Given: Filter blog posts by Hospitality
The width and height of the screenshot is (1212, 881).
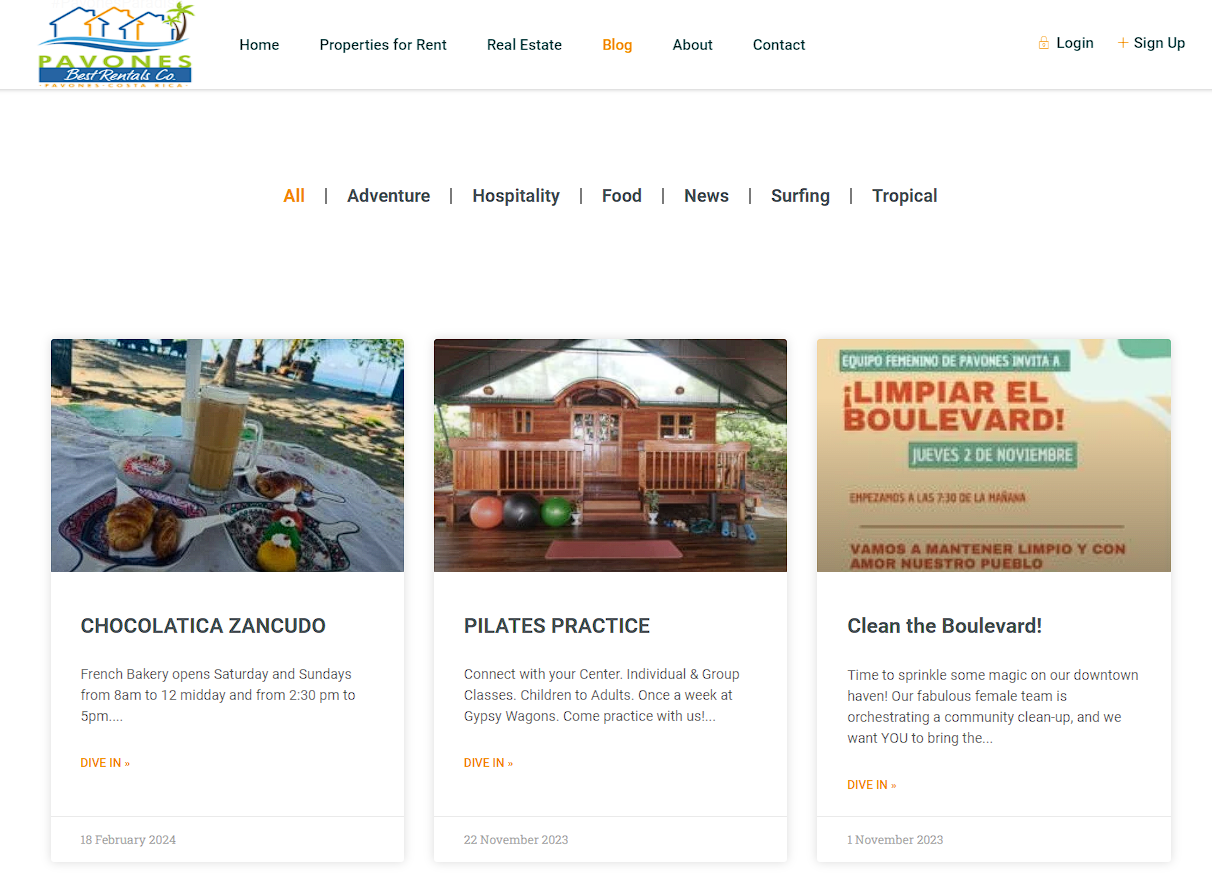Looking at the screenshot, I should [x=516, y=196].
